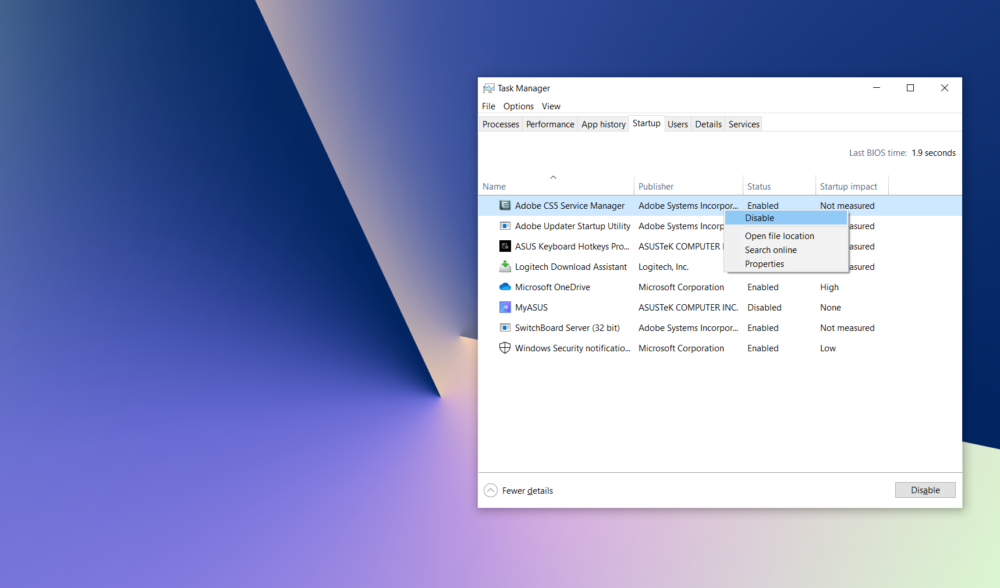Minimize the Task Manager window

point(876,88)
